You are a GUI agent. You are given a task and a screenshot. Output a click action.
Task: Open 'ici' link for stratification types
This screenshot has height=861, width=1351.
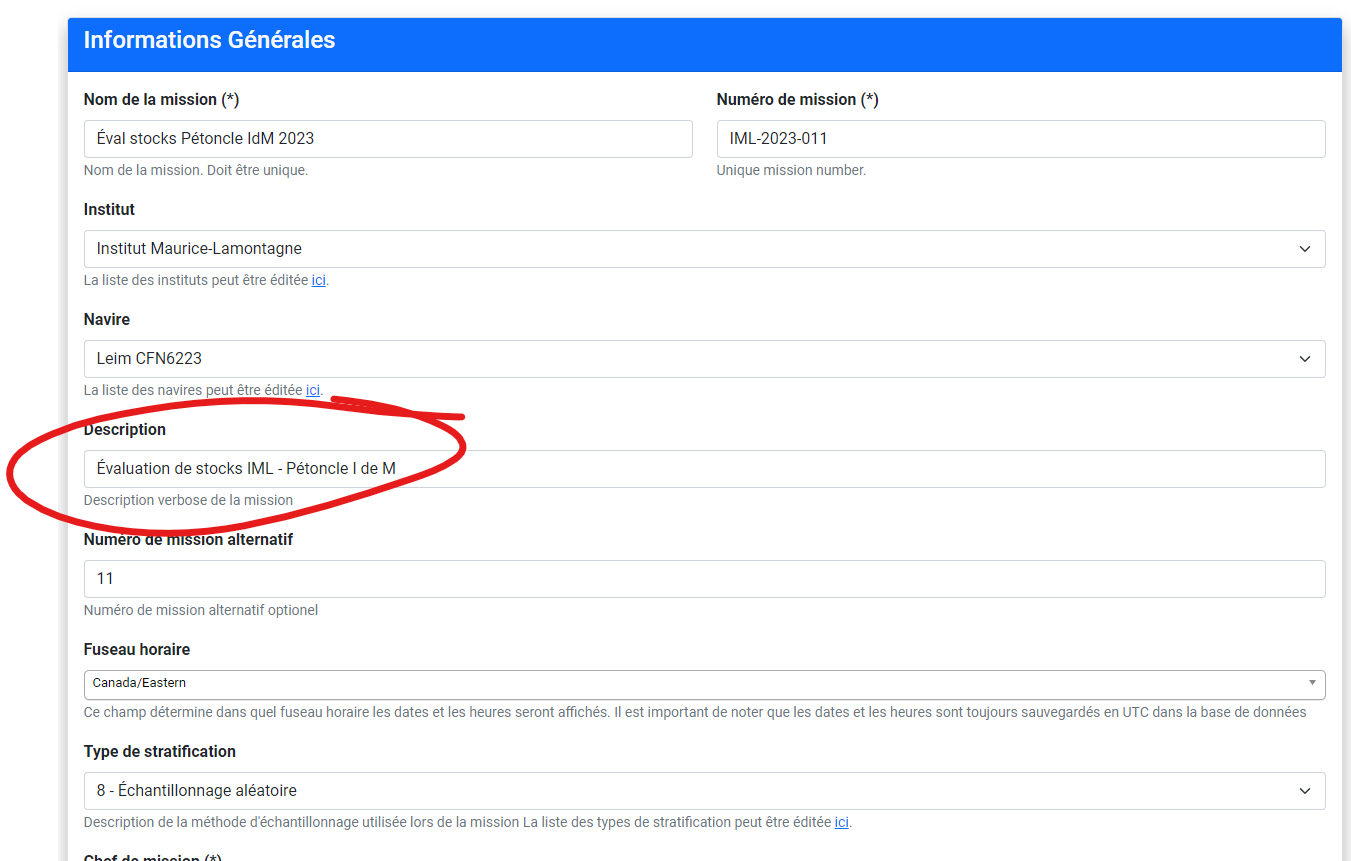tap(841, 823)
